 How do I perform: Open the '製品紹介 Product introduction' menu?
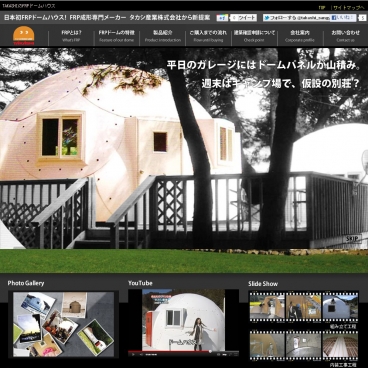[x=163, y=36]
